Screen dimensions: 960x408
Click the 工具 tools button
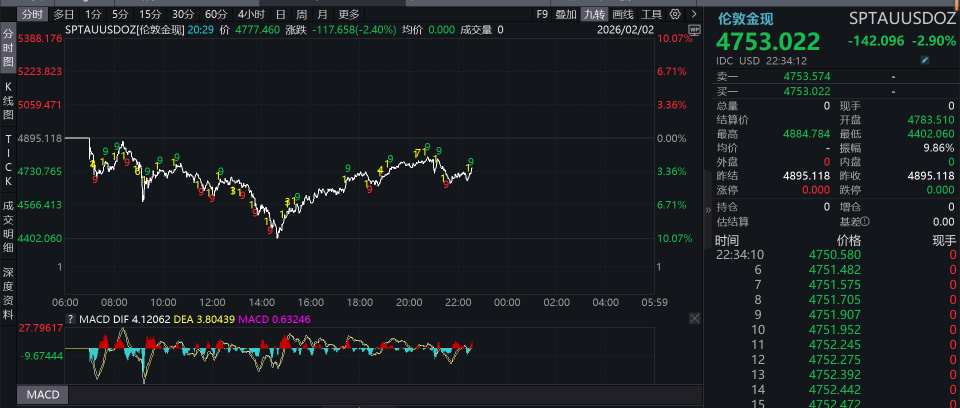point(651,14)
